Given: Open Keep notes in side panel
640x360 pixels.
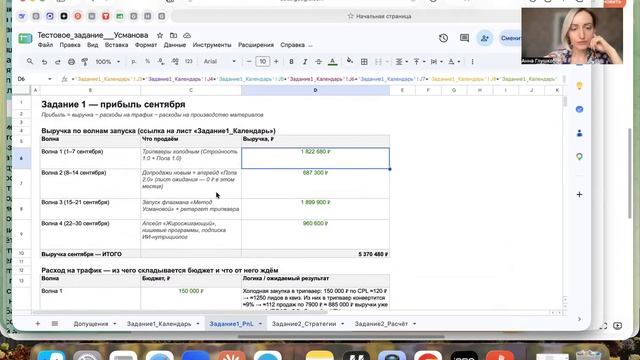Looking at the screenshot, I should tap(579, 86).
